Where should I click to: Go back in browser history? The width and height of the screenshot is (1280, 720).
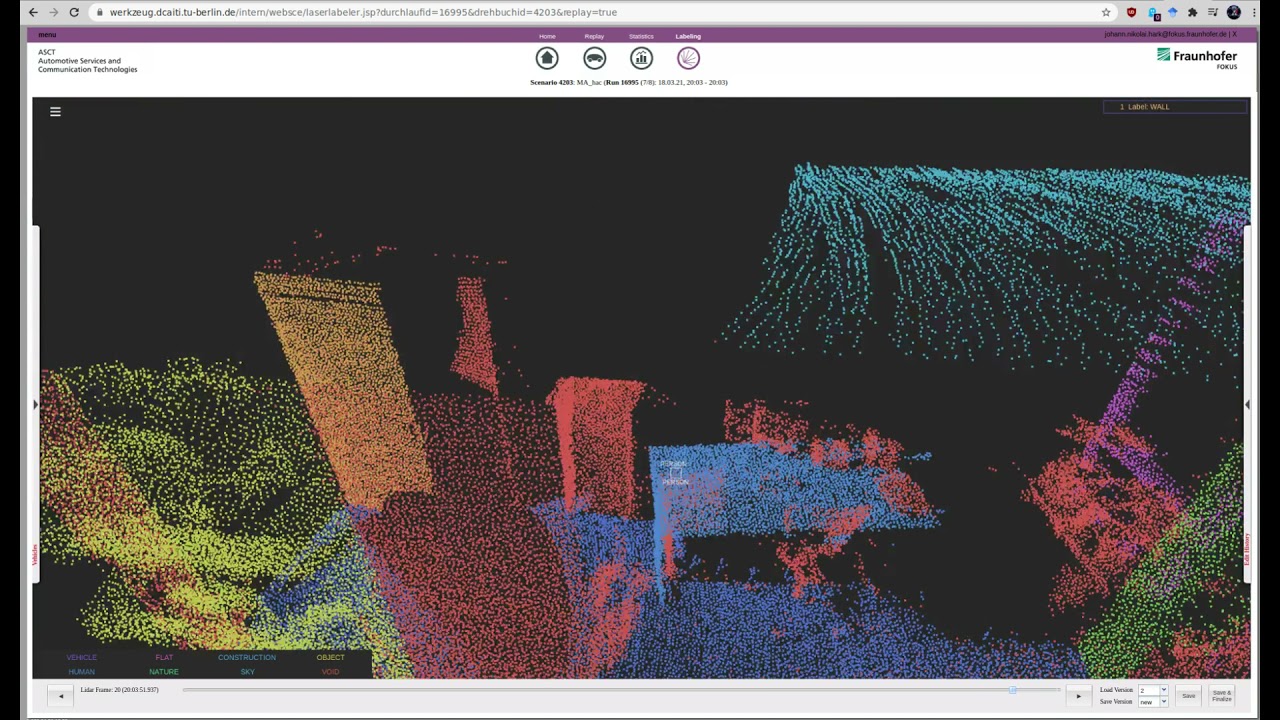(33, 12)
